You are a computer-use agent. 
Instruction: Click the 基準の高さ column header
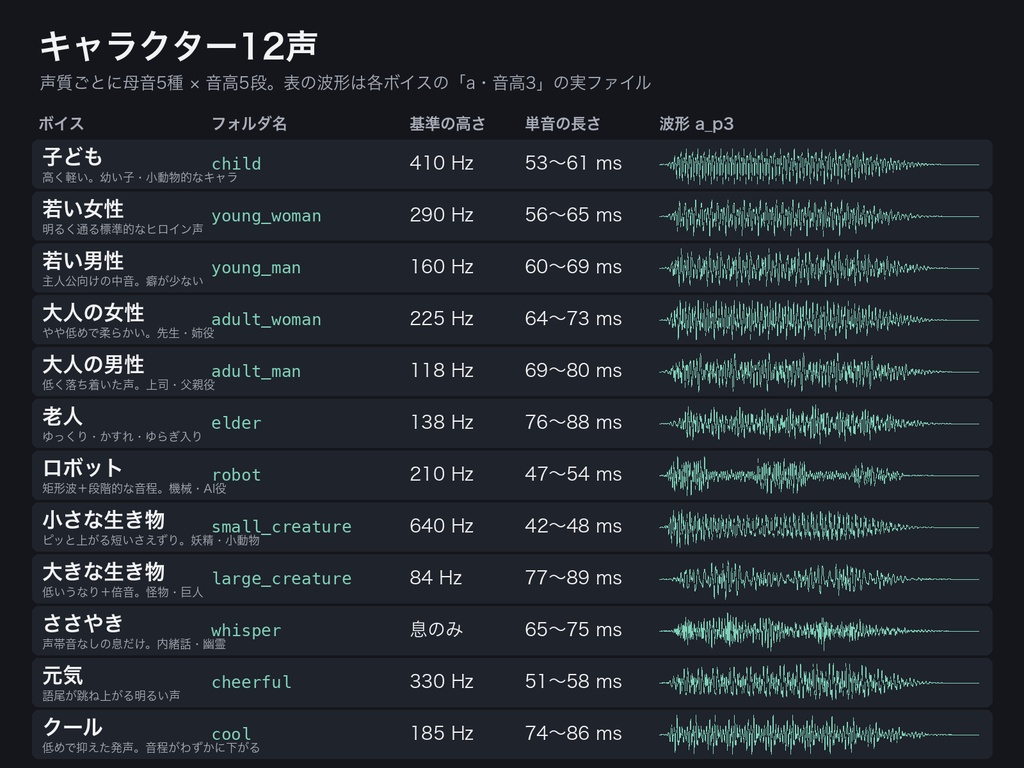[447, 123]
